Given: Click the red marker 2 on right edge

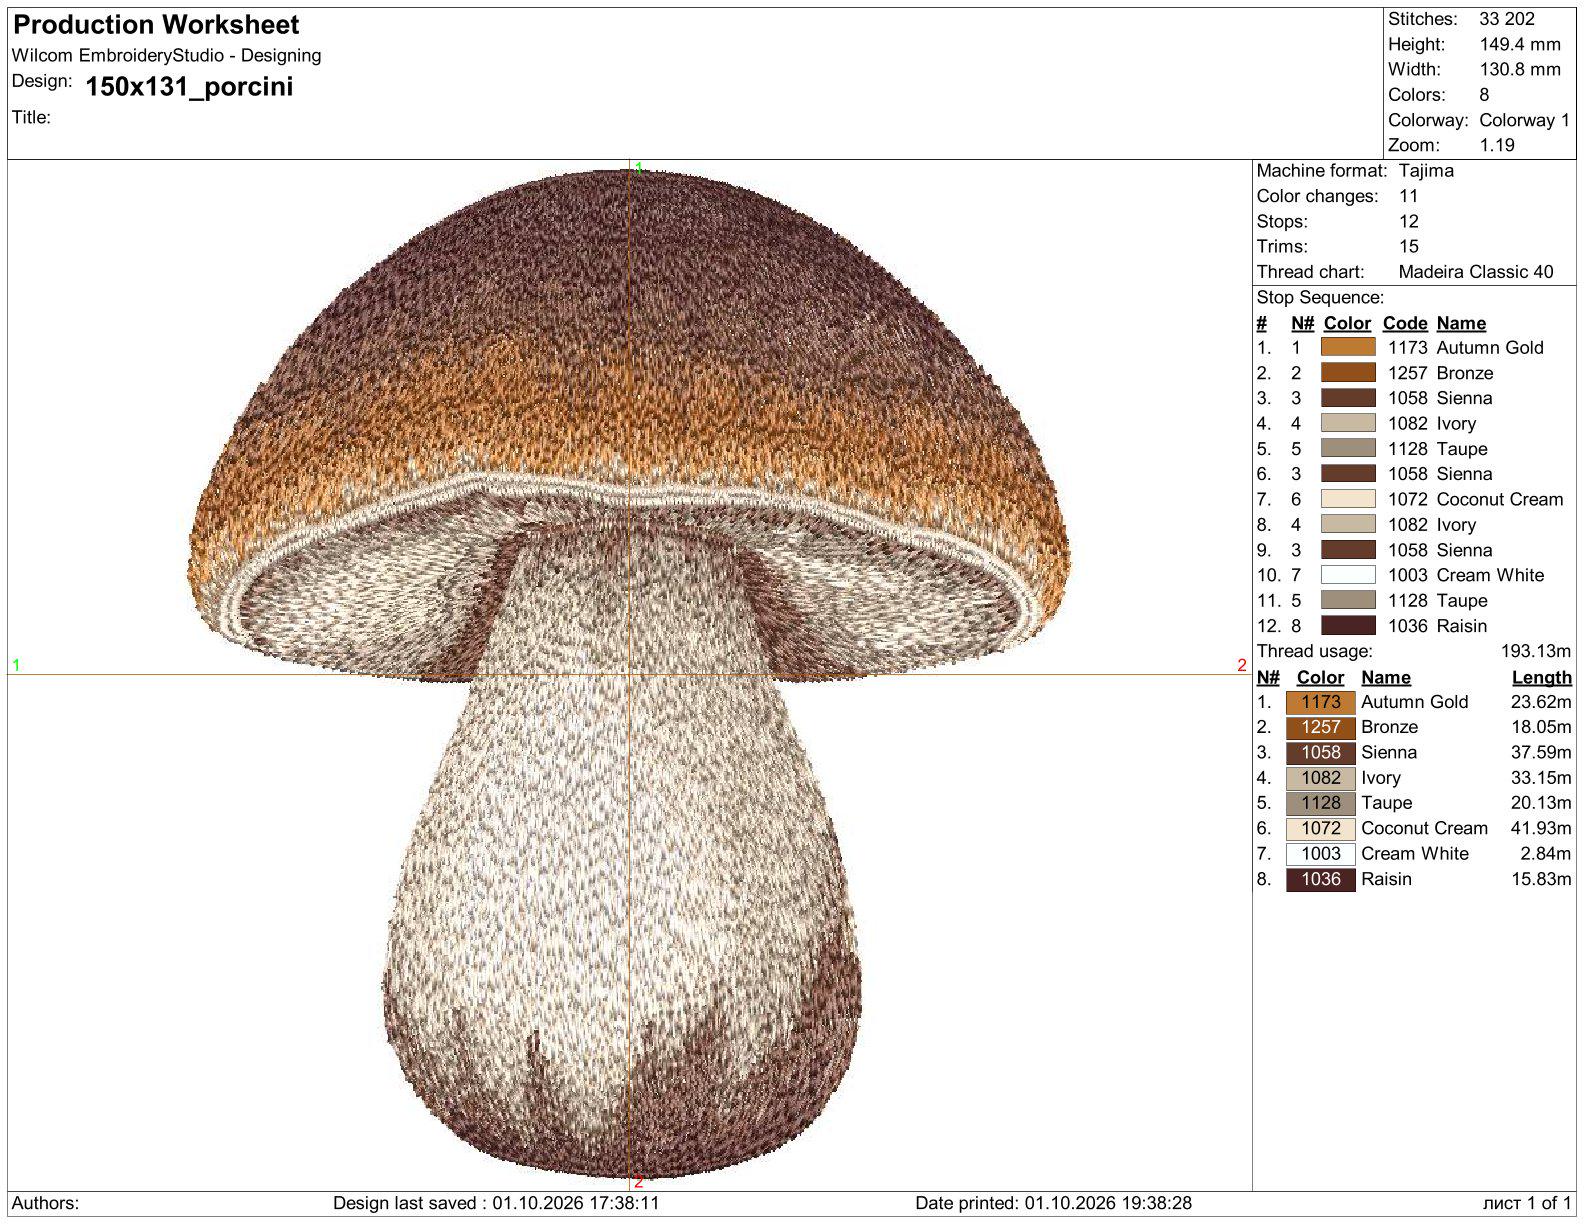Looking at the screenshot, I should 1242,665.
